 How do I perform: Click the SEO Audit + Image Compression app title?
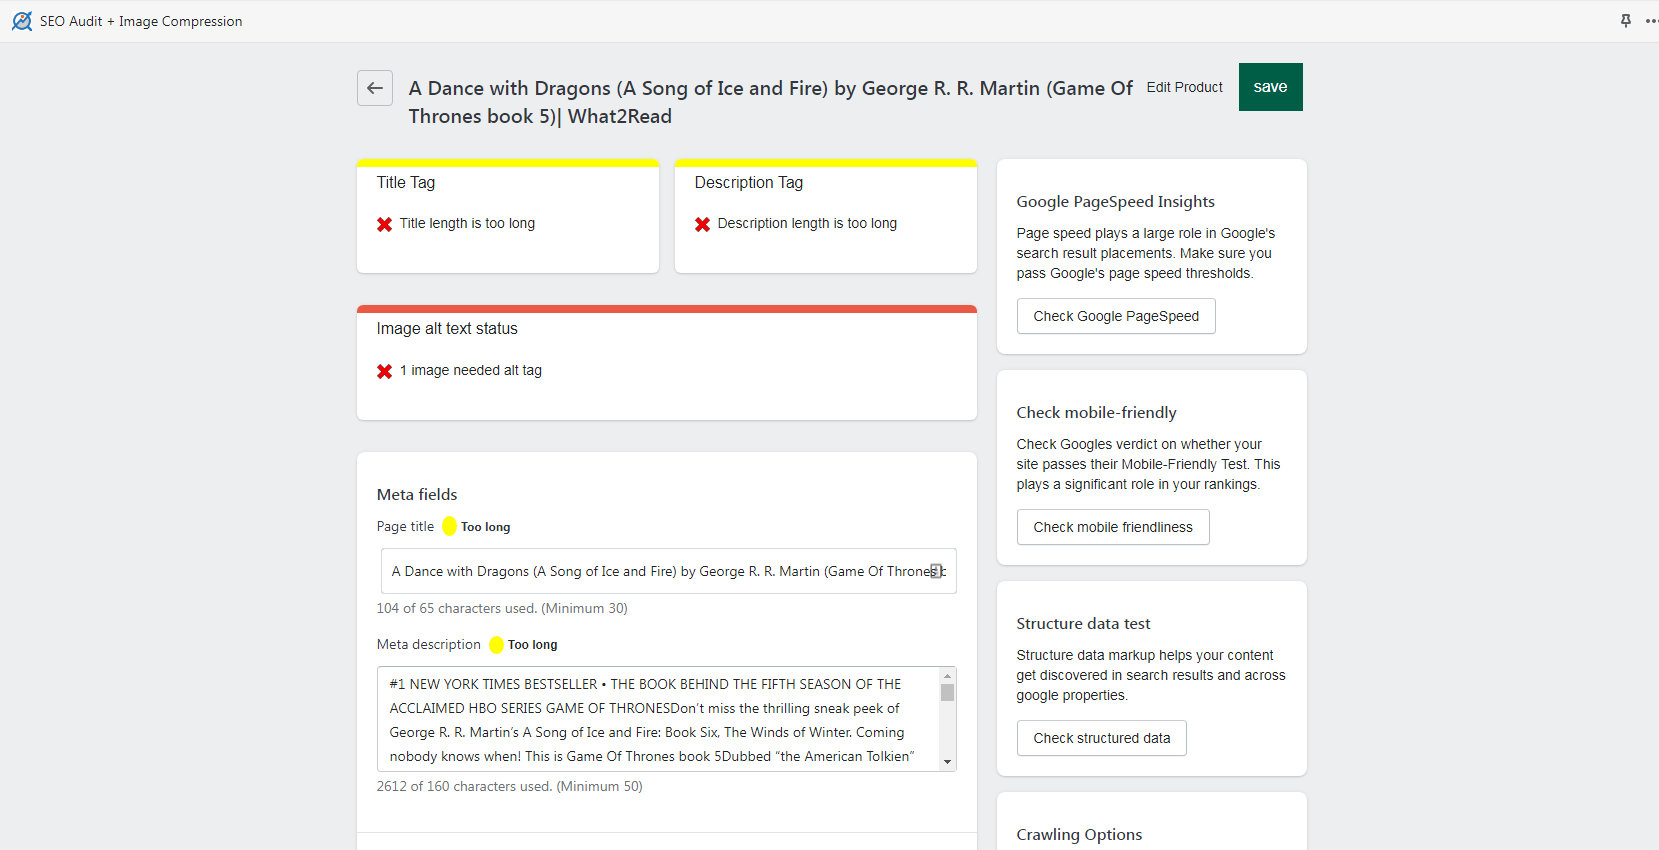tap(141, 21)
